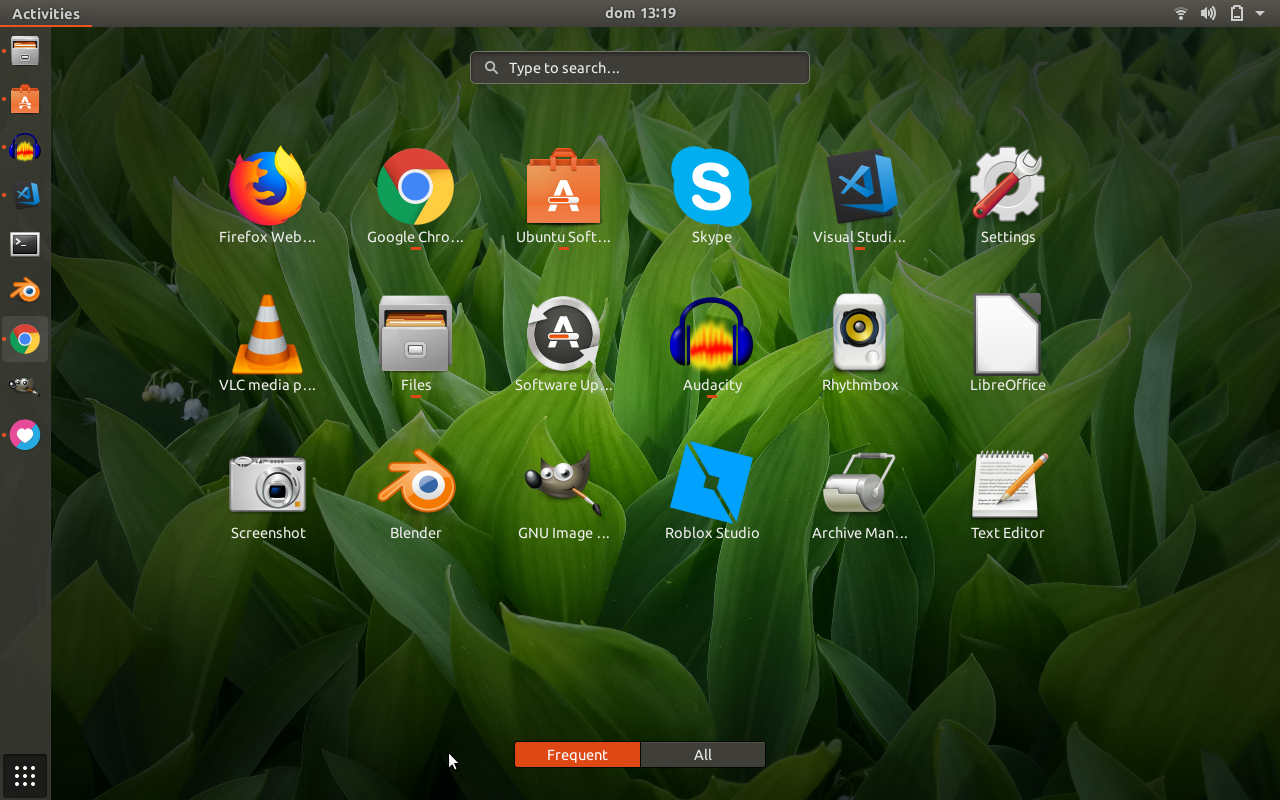Image resolution: width=1280 pixels, height=800 pixels.
Task: Launch Skype
Action: (711, 197)
